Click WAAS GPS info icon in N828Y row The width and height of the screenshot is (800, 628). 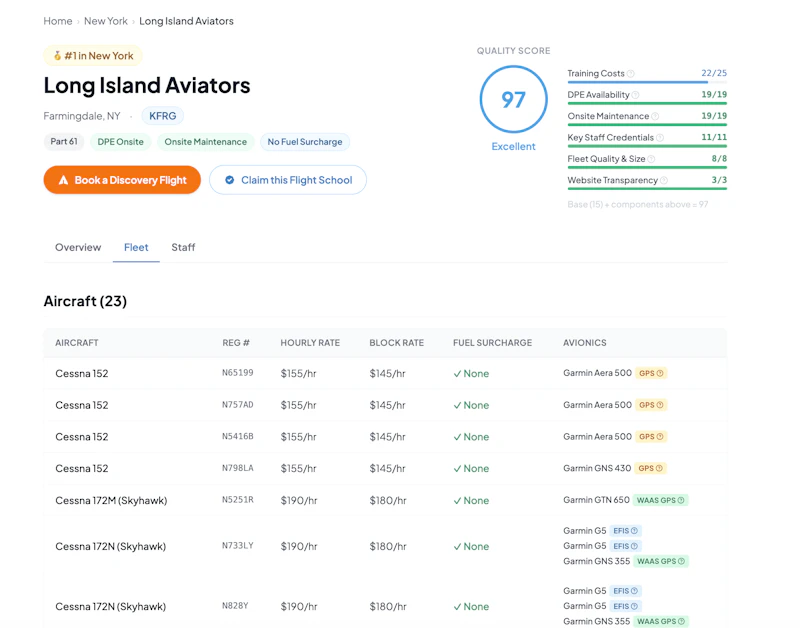pos(681,621)
